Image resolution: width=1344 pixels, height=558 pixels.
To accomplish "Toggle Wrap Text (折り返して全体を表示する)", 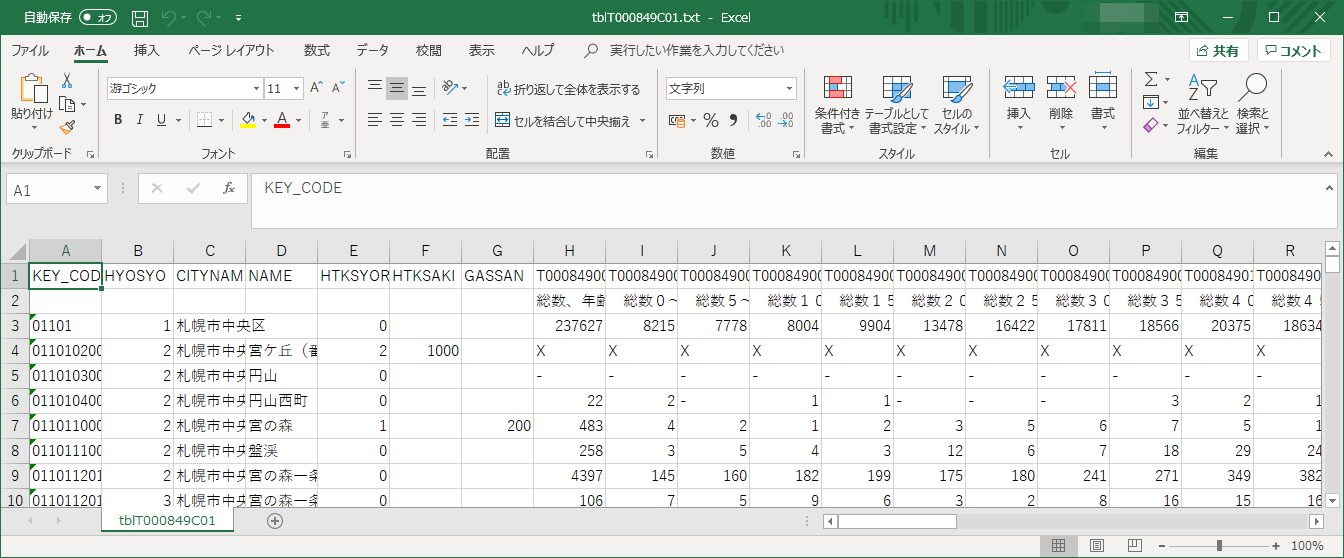I will tap(569, 89).
